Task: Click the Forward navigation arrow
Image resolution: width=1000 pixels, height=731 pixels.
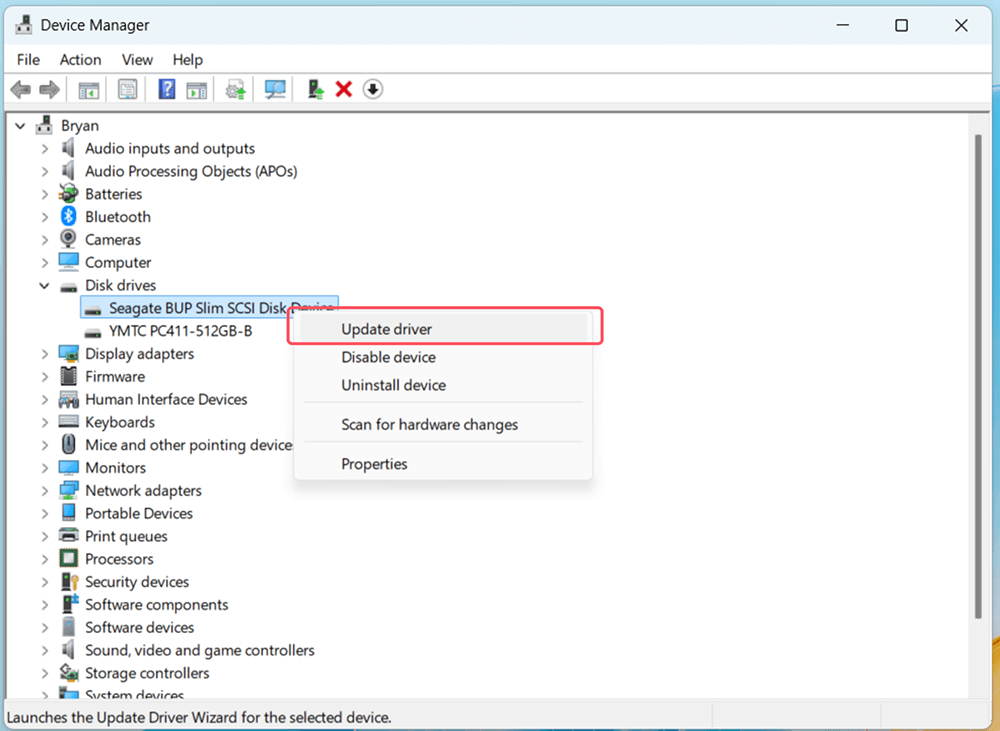Action: point(49,89)
